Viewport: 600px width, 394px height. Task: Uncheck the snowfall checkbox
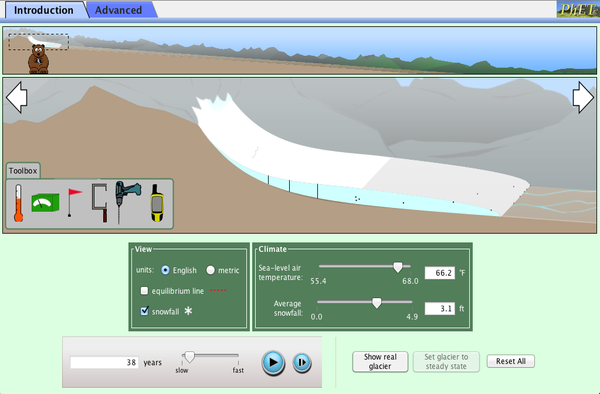(x=144, y=311)
